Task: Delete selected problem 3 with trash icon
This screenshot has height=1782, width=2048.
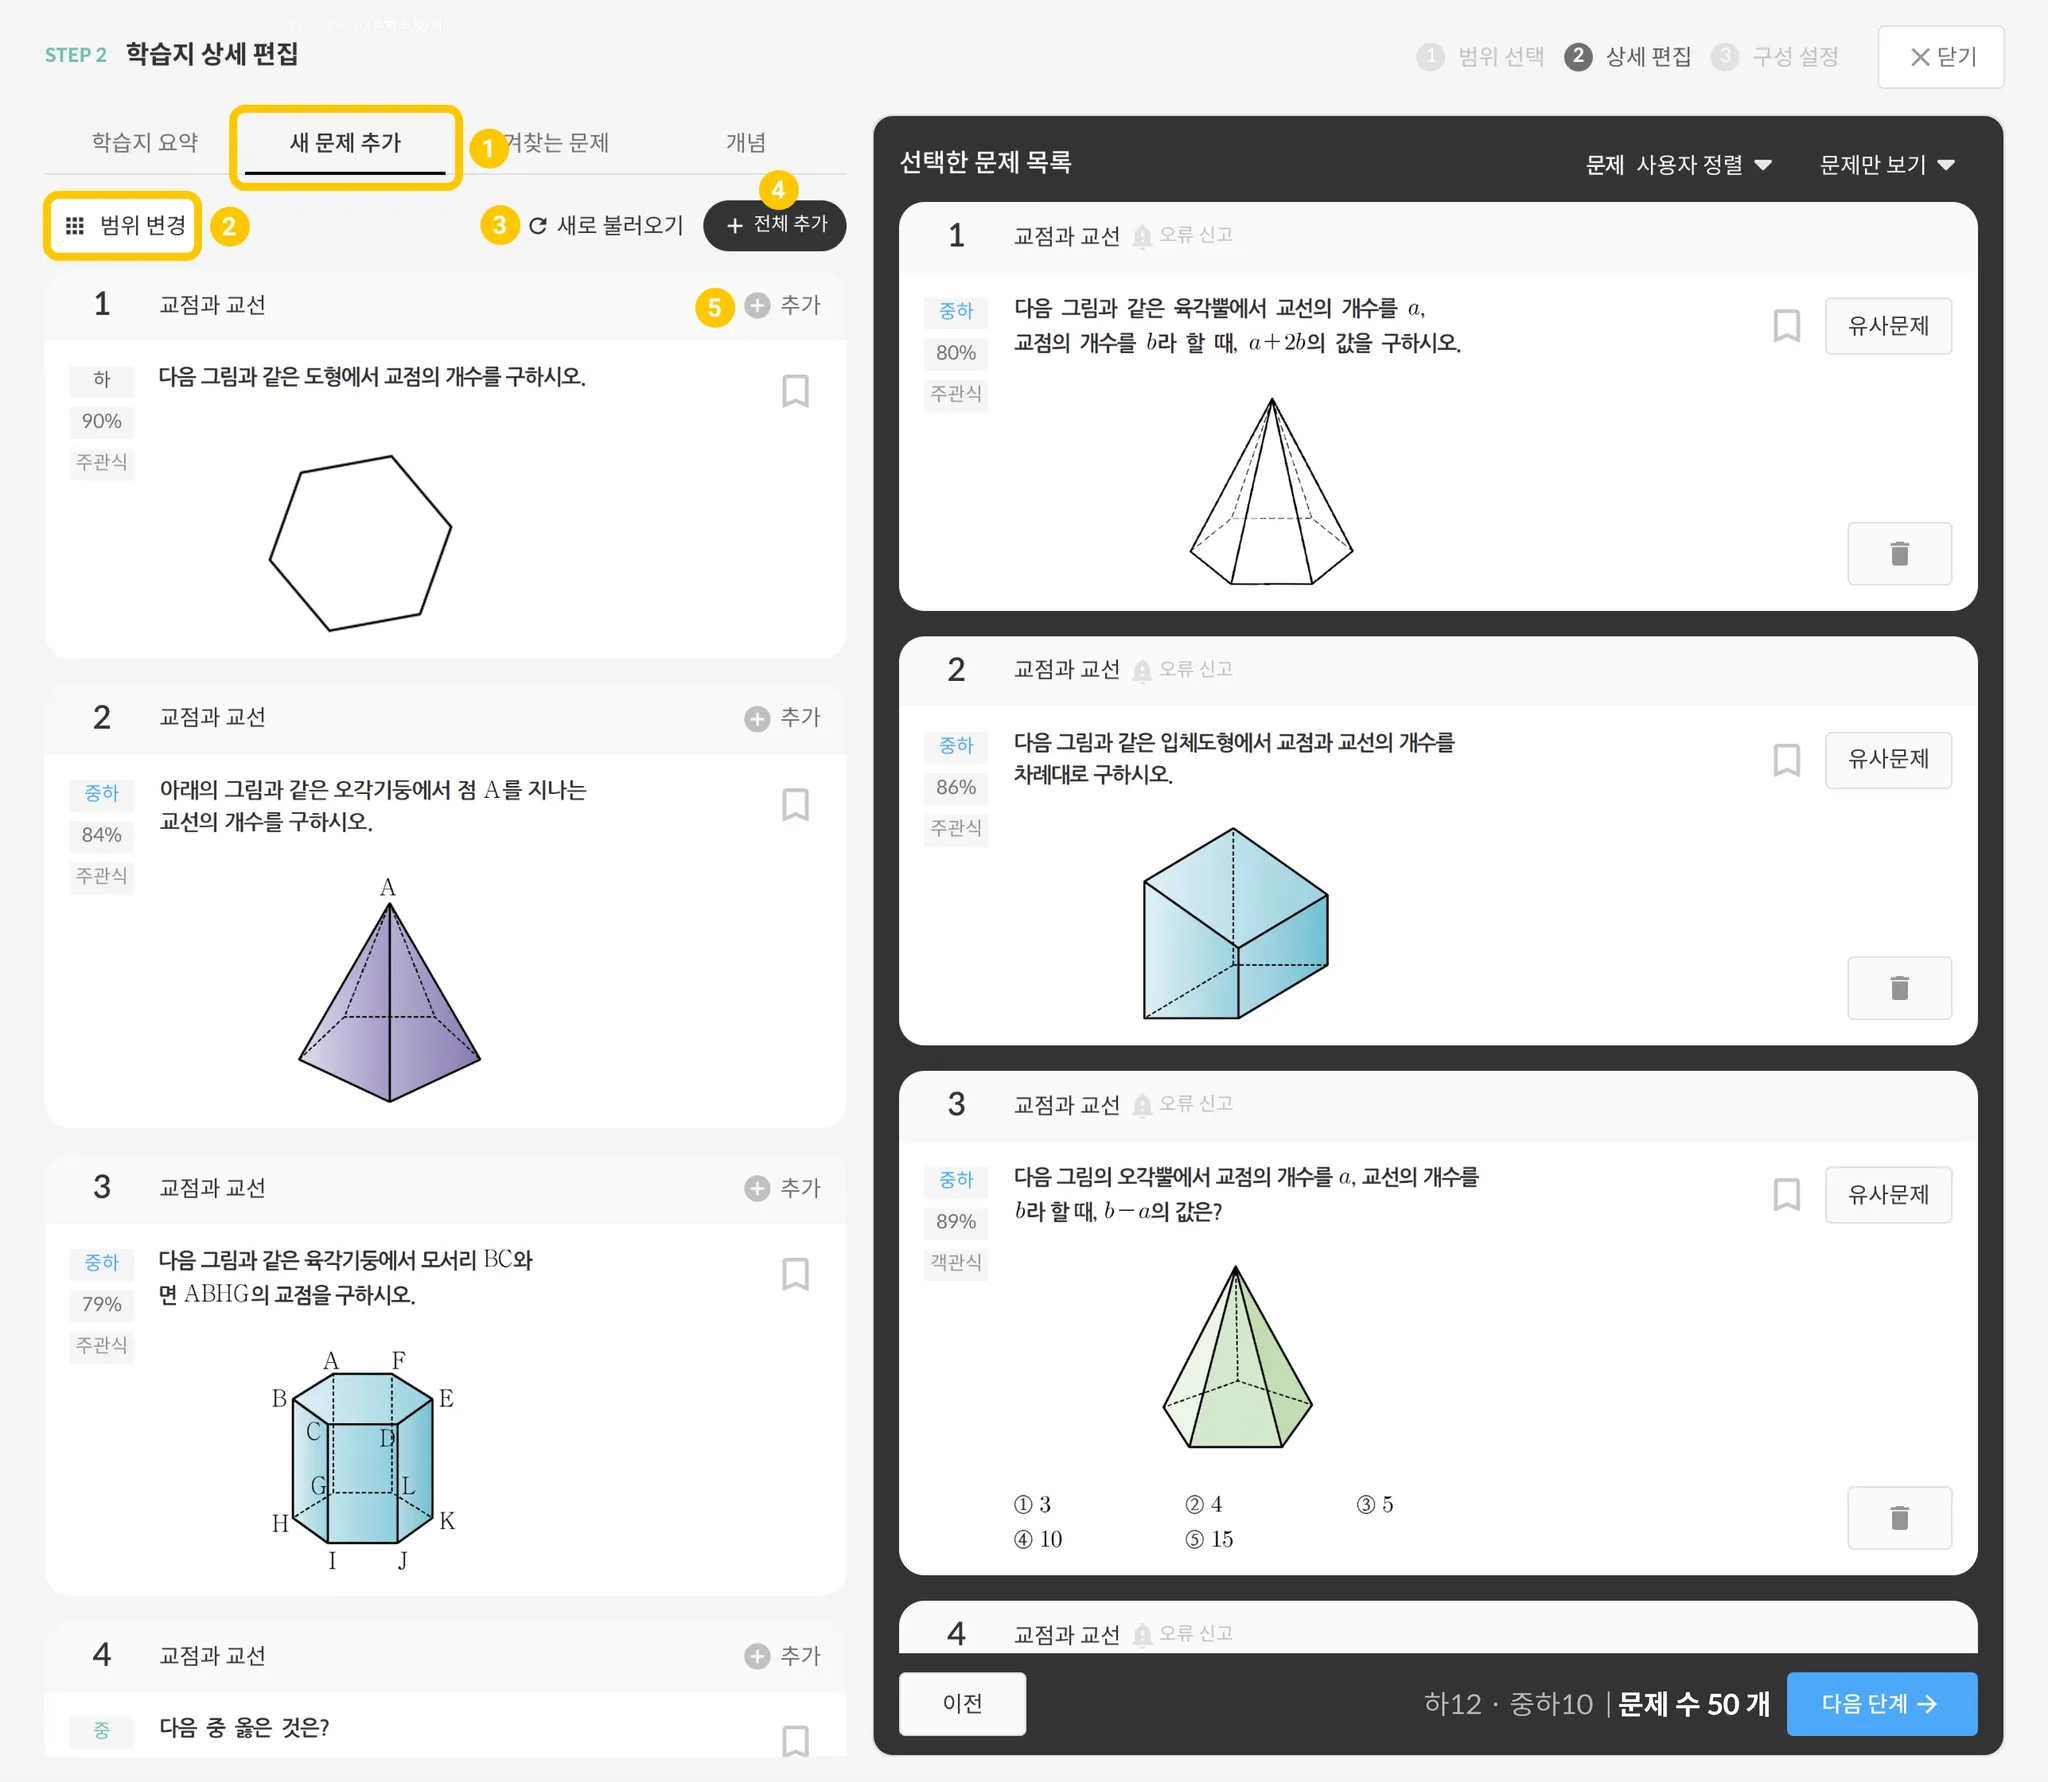Action: (1899, 1518)
